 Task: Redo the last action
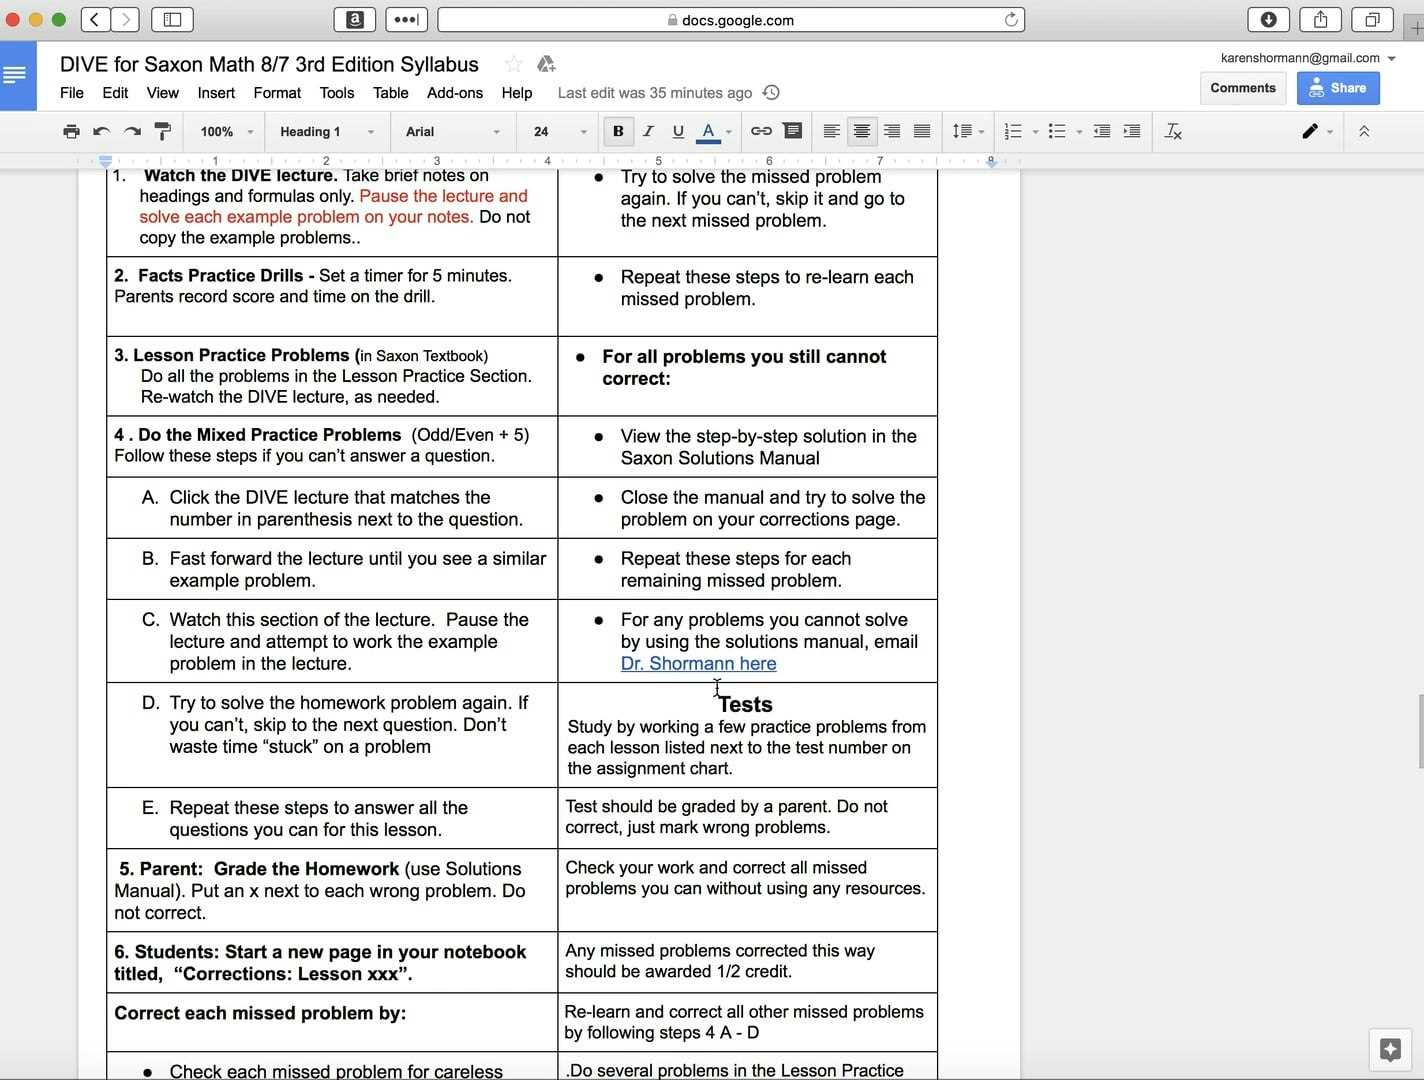click(132, 131)
